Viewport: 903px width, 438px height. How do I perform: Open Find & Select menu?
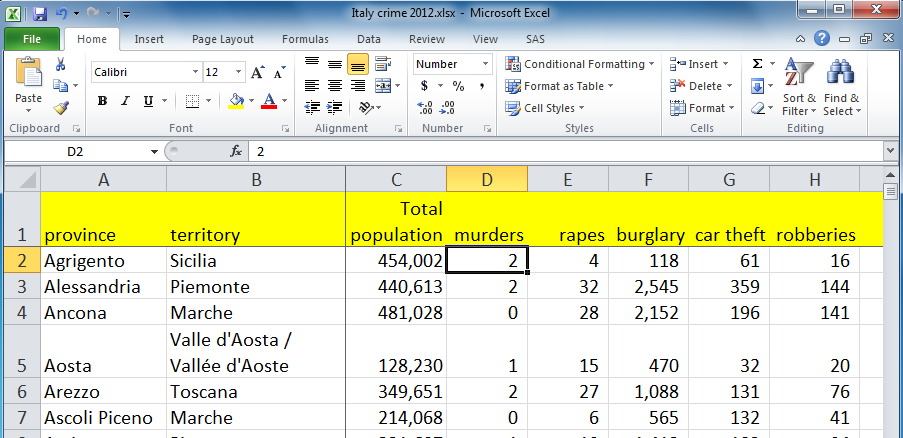841,86
